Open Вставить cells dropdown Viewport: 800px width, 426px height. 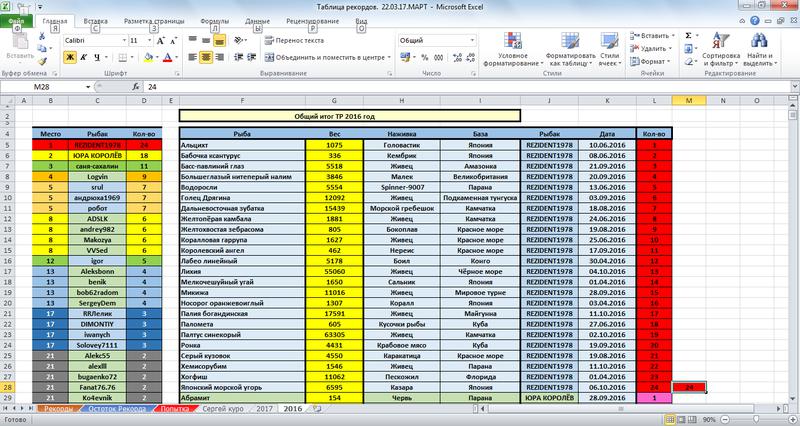click(x=652, y=36)
